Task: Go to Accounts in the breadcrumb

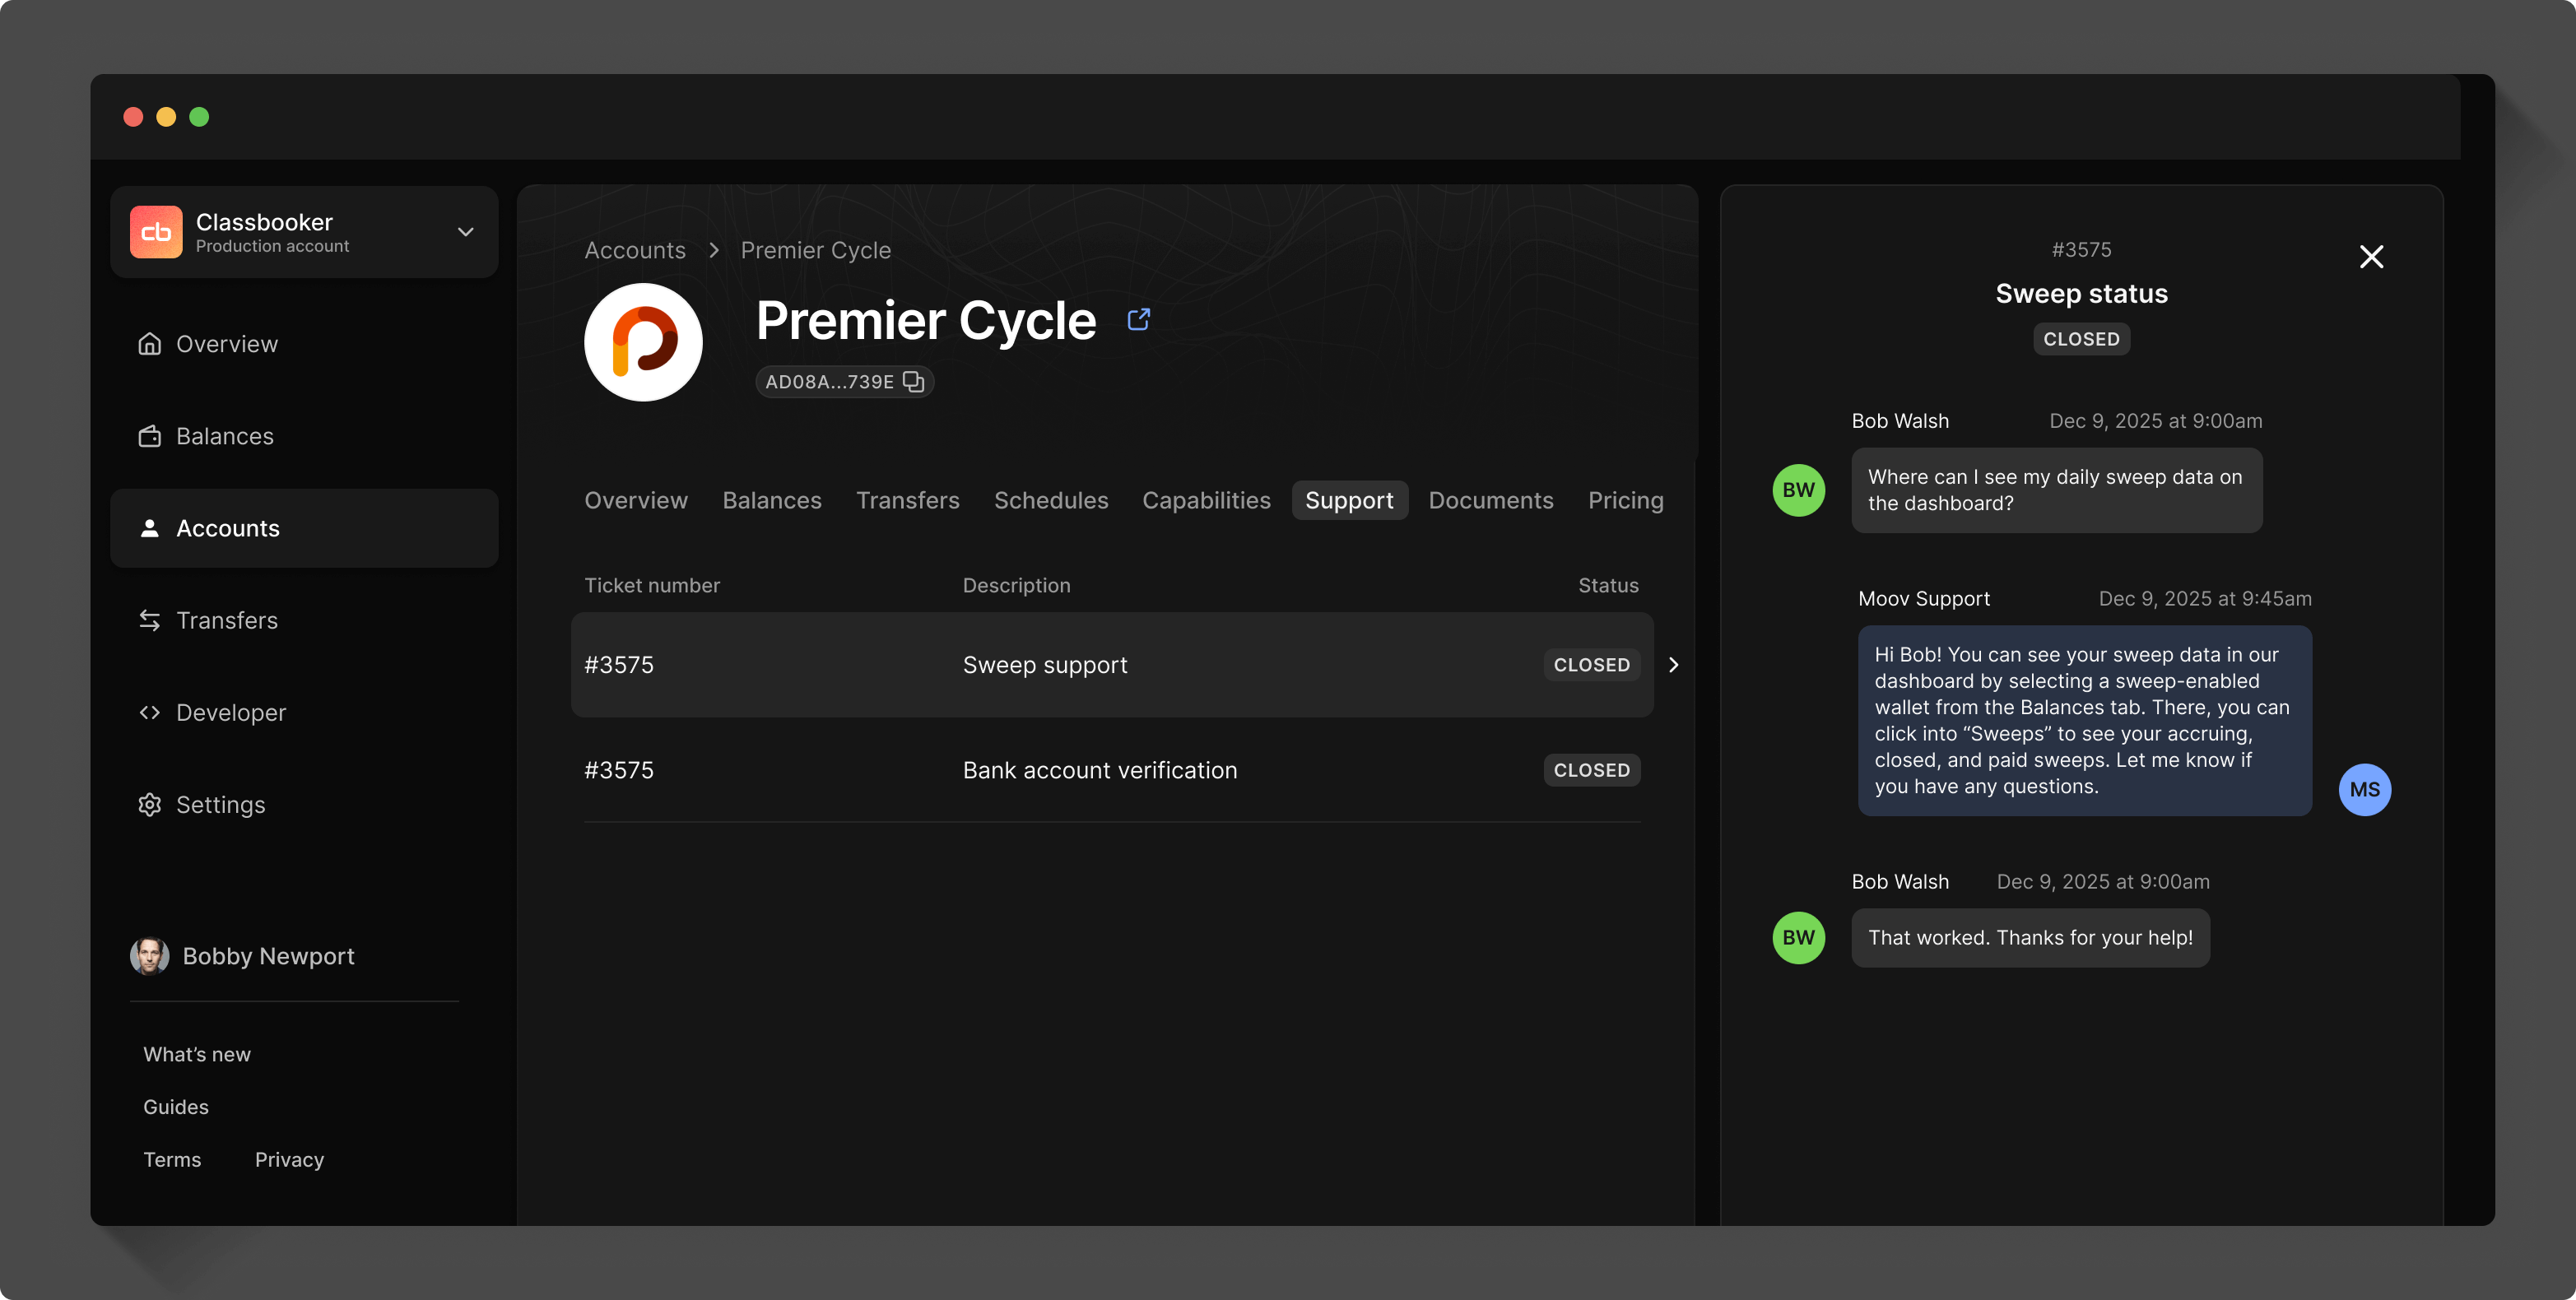Action: coord(635,251)
